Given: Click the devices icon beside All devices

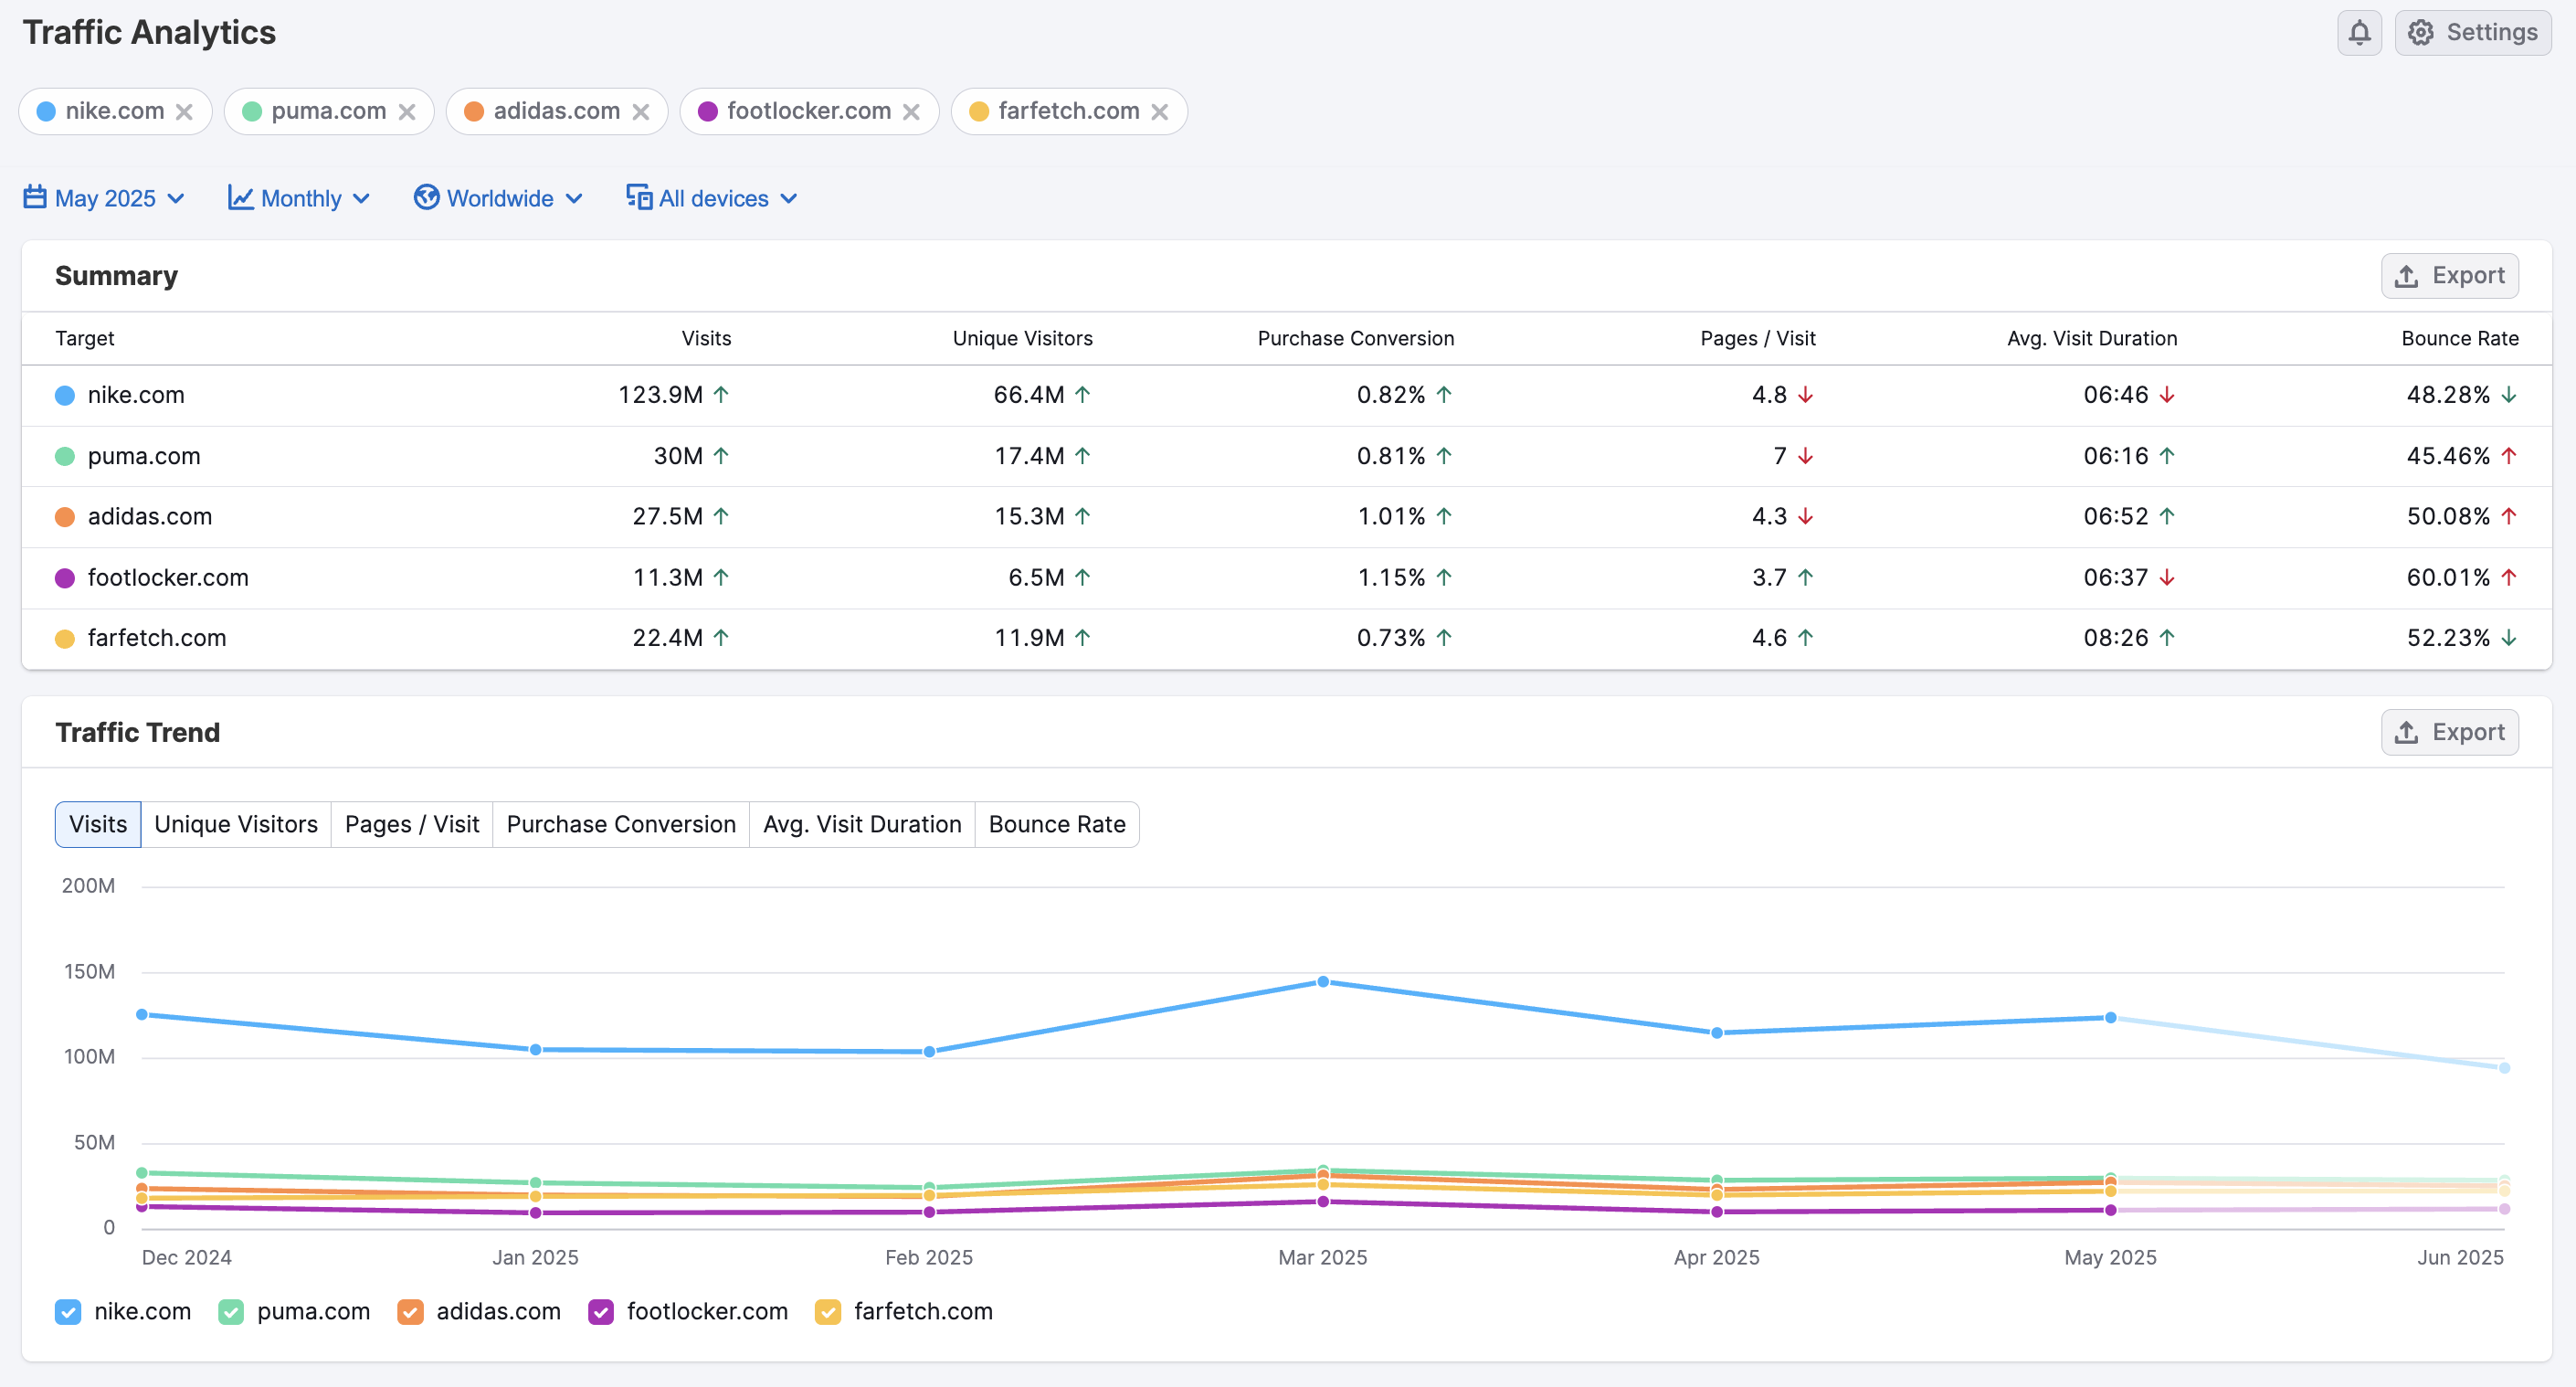Looking at the screenshot, I should (x=637, y=198).
